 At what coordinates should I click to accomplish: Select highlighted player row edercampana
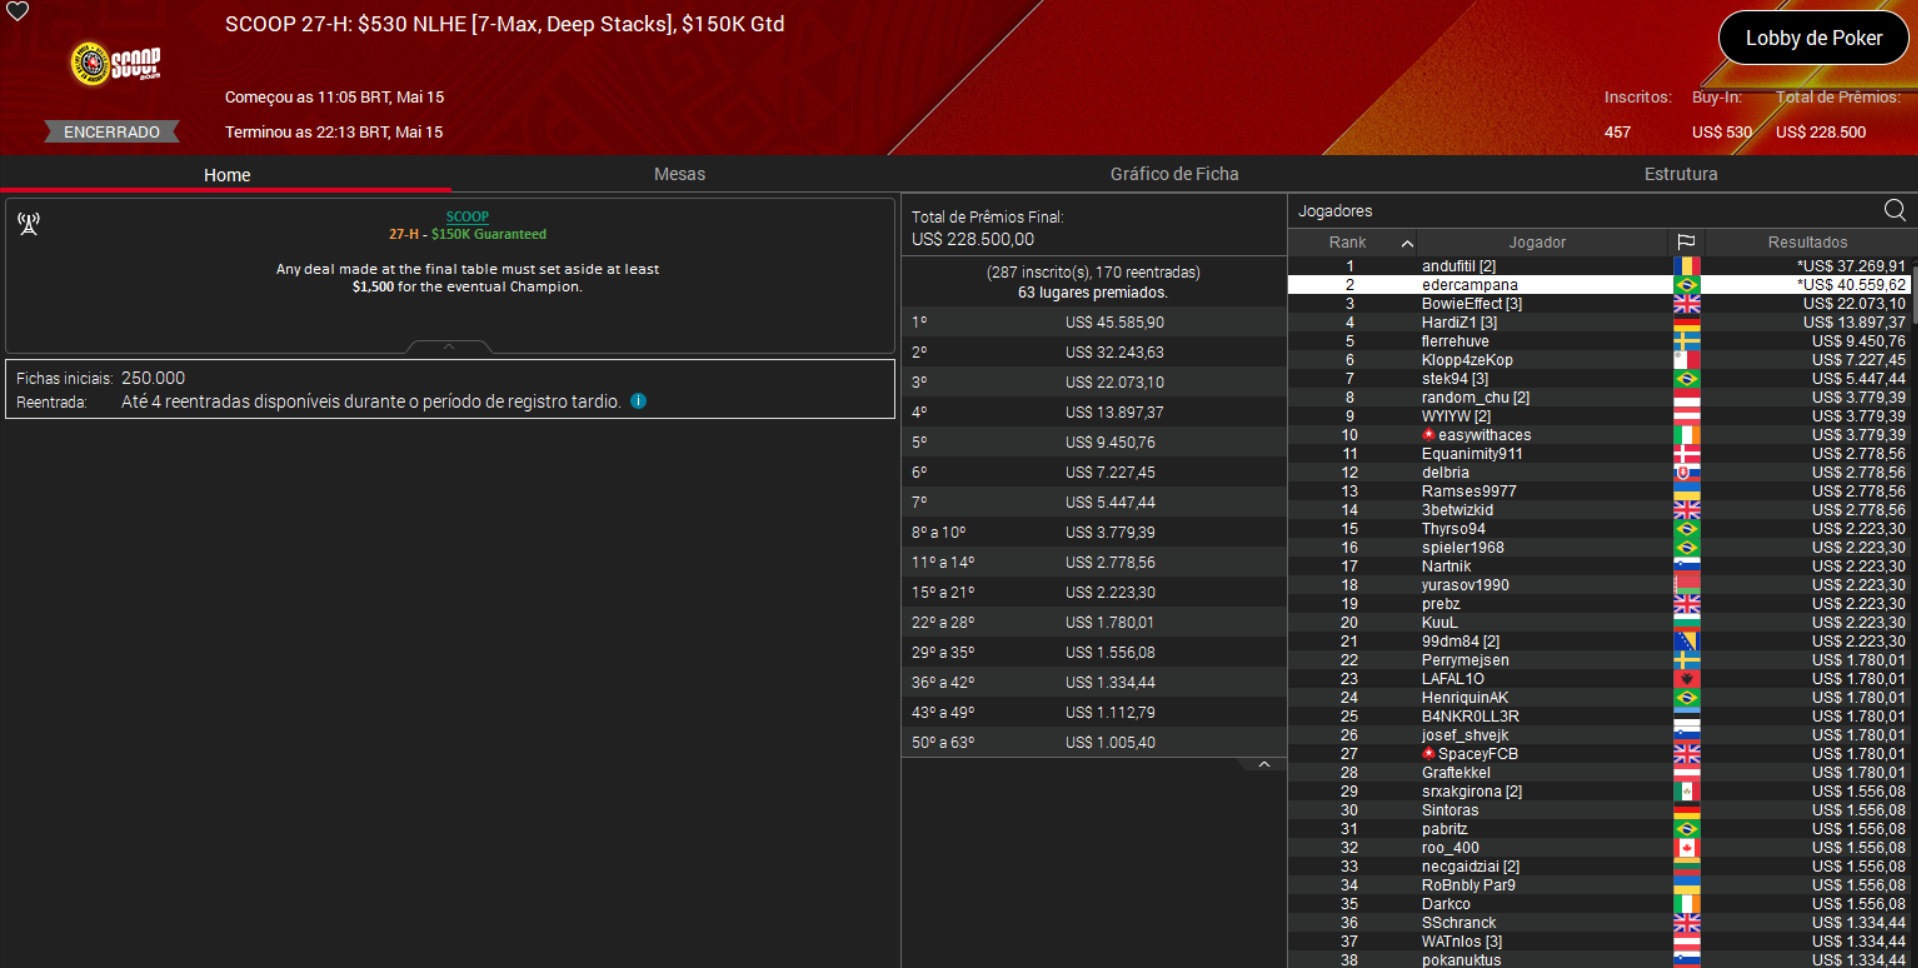click(1599, 285)
